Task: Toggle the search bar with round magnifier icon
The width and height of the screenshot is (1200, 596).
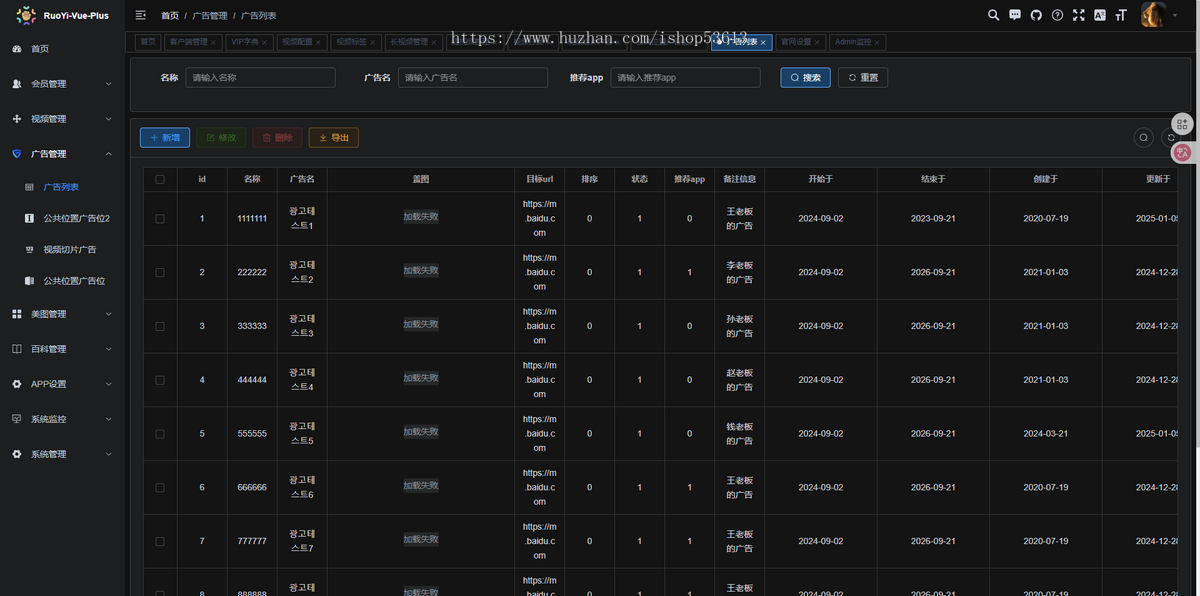Action: [x=1144, y=138]
